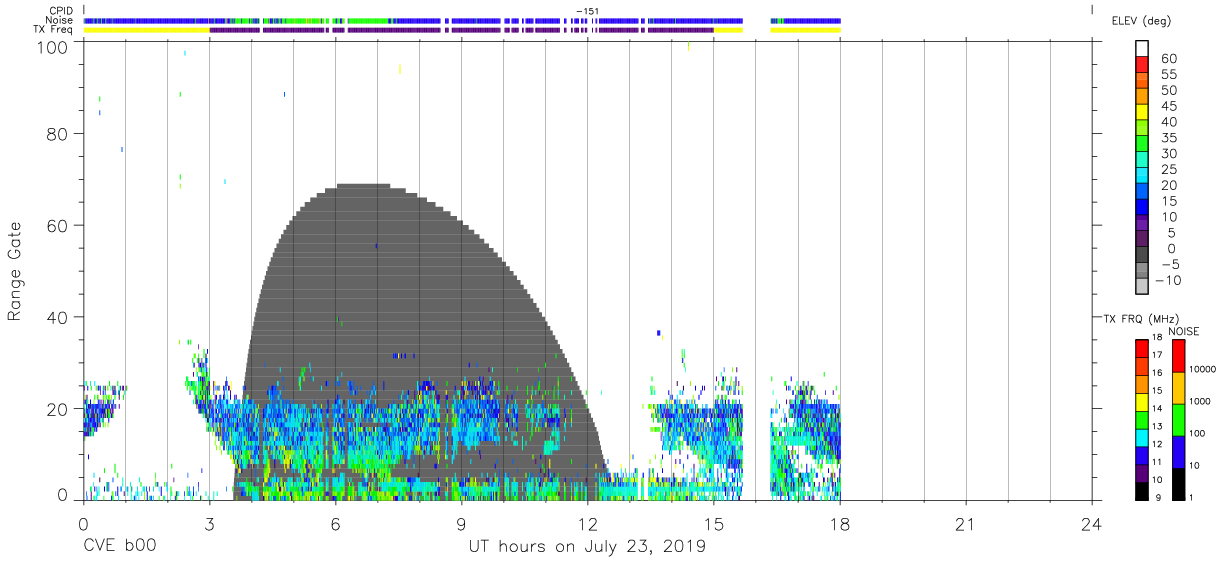Click the orange 1000 noise level band
1228x567 pixels.
1178,387
